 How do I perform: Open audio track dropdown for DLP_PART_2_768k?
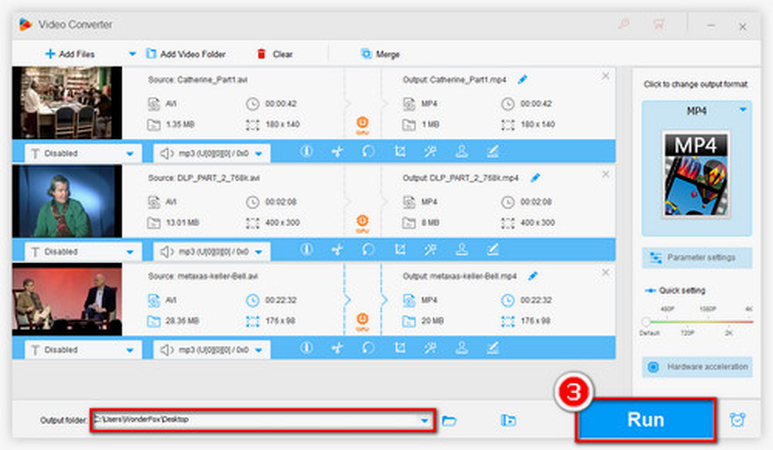tap(211, 251)
